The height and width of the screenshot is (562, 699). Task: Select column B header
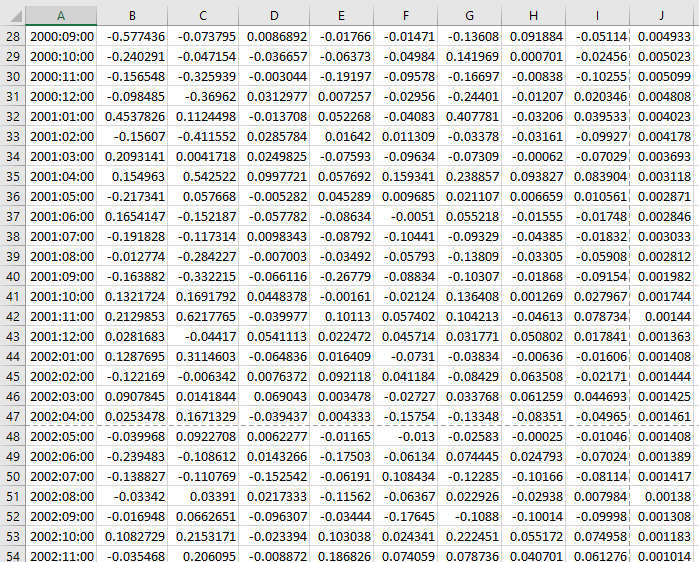pyautogui.click(x=132, y=16)
